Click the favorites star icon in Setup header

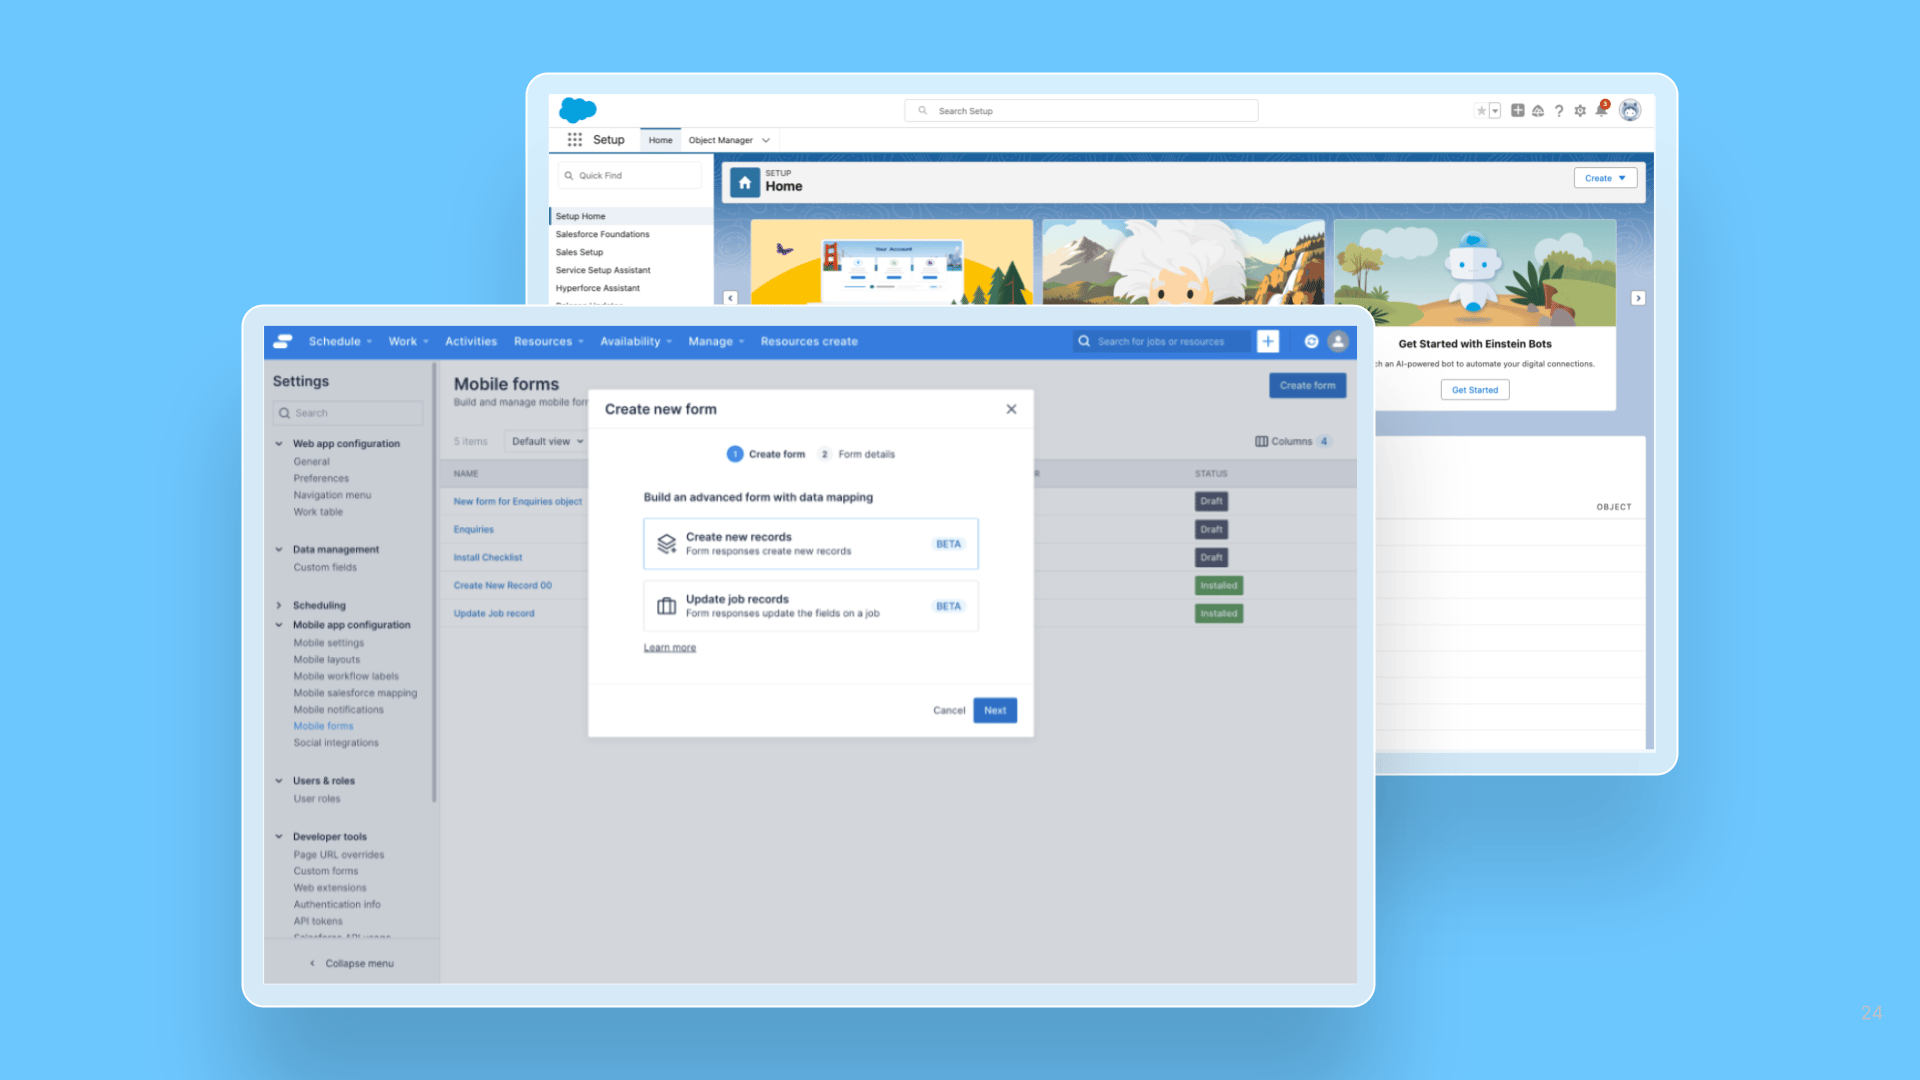pos(1481,111)
